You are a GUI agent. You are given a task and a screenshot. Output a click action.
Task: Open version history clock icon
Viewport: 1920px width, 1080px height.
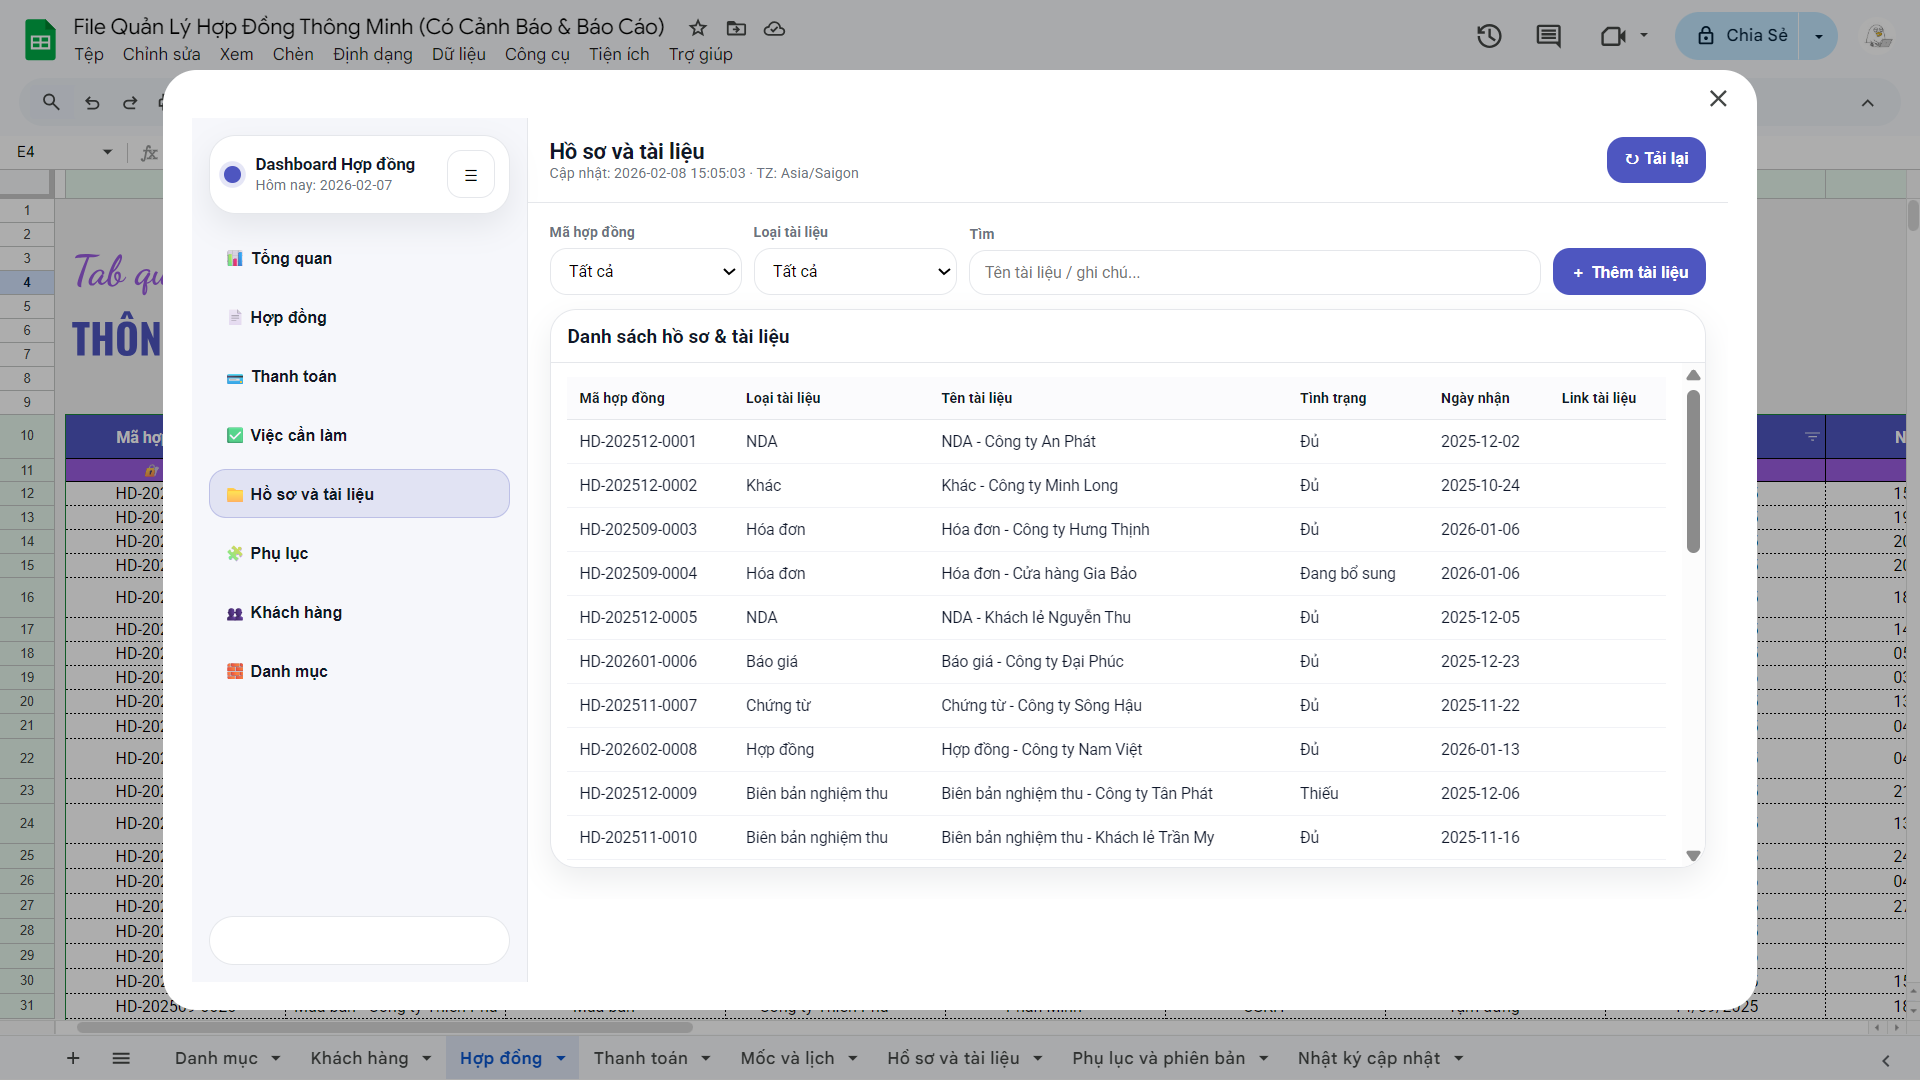(1489, 36)
